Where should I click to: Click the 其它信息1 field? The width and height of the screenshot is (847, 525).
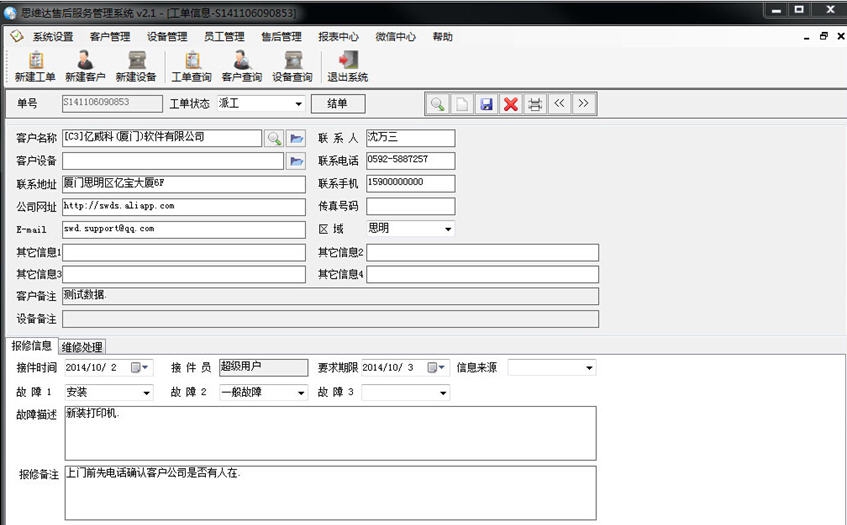(184, 252)
